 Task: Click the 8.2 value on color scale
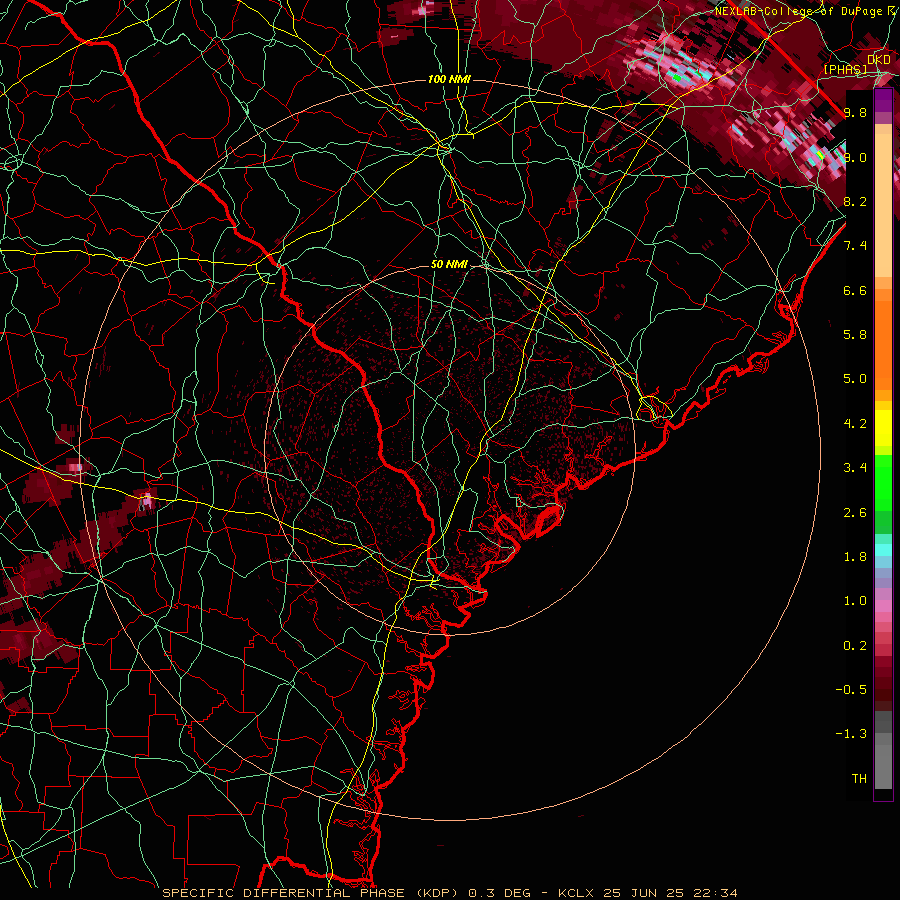click(855, 201)
